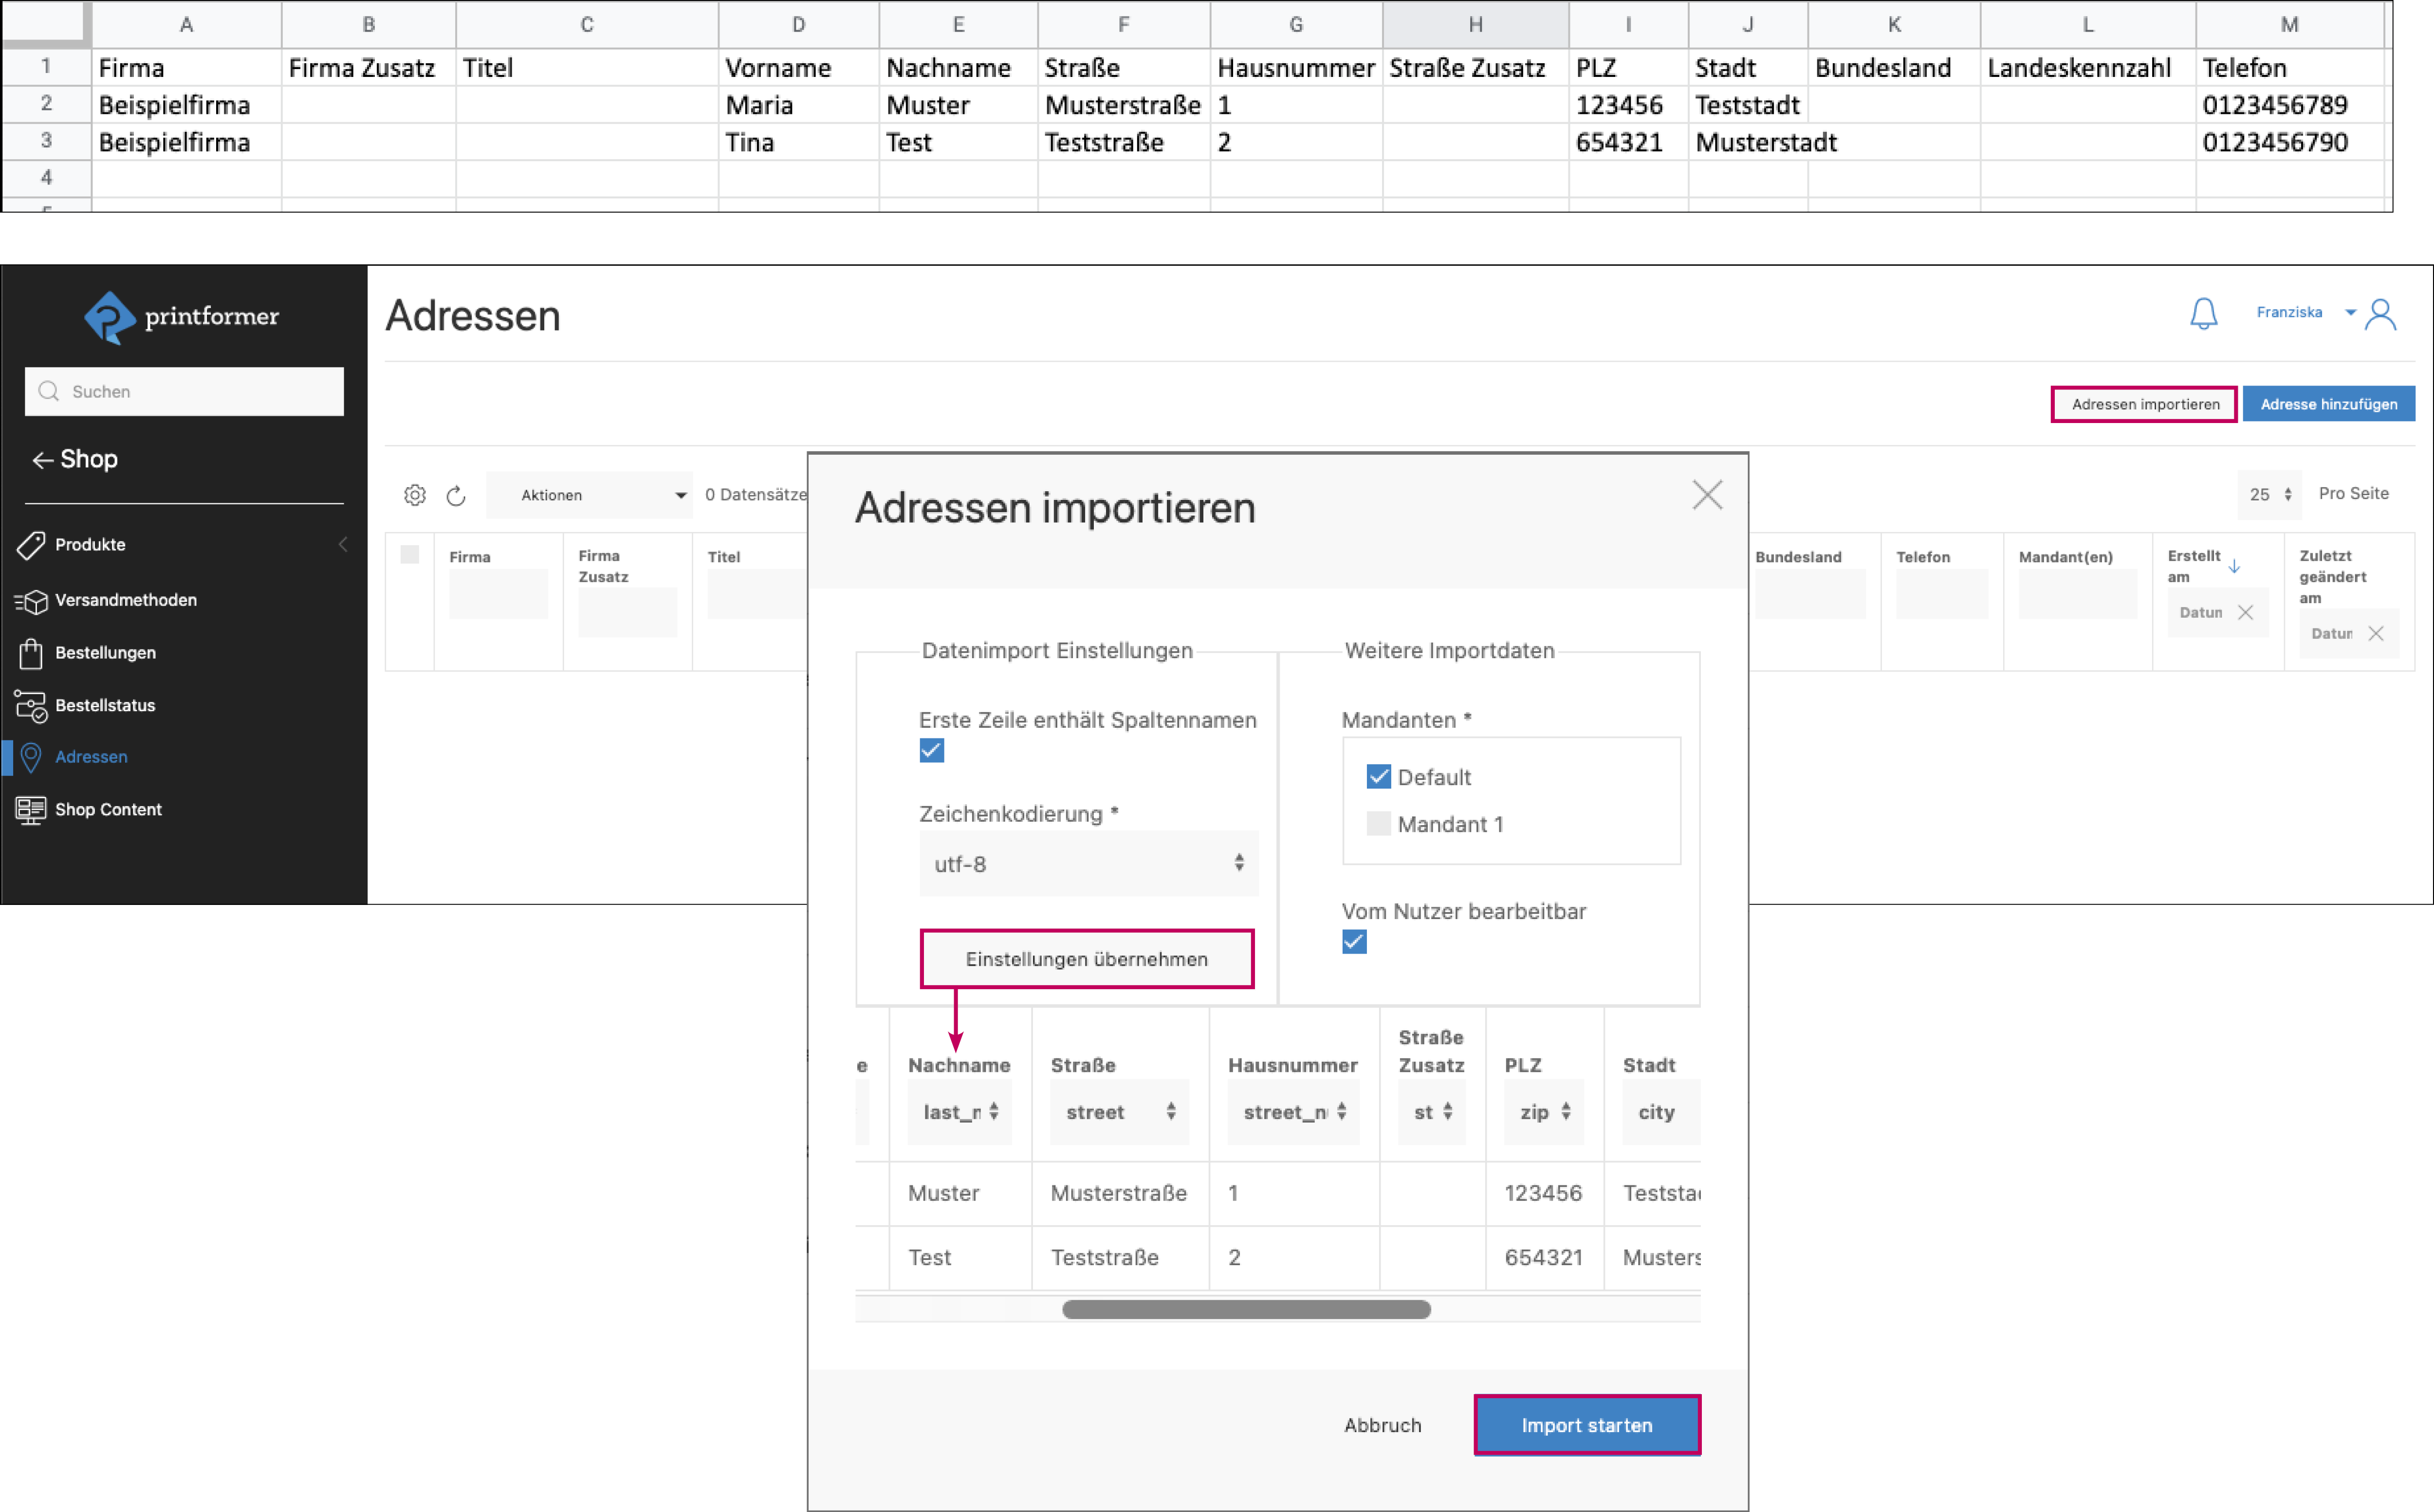
Task: Open the Zeichenkodierung utf-8 dropdown
Action: coord(1088,864)
